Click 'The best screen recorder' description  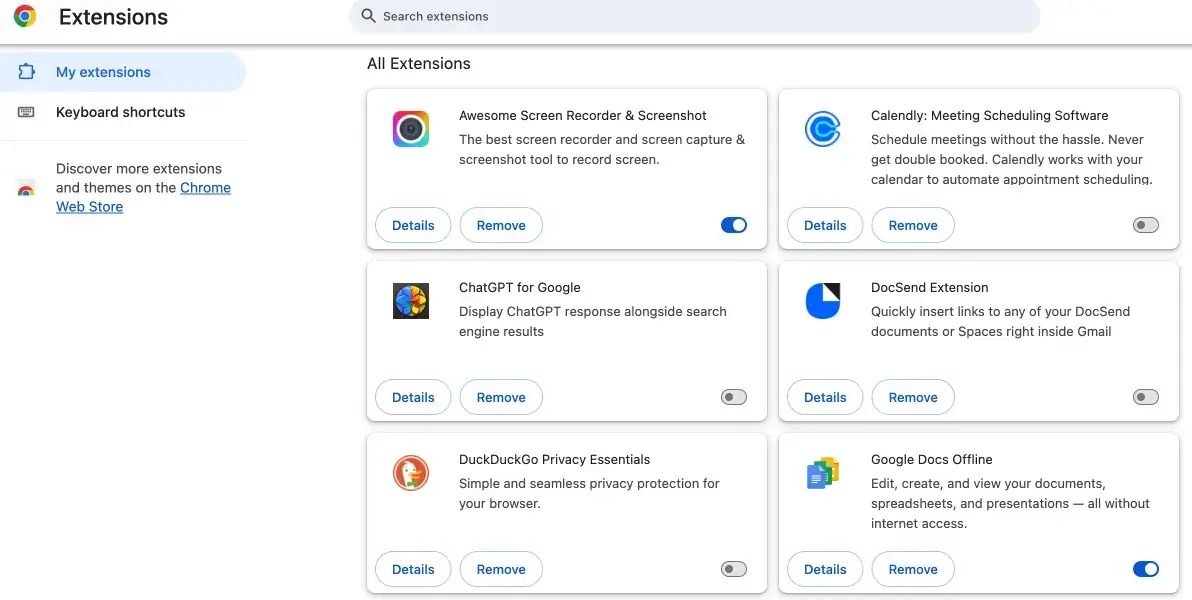[x=602, y=150]
